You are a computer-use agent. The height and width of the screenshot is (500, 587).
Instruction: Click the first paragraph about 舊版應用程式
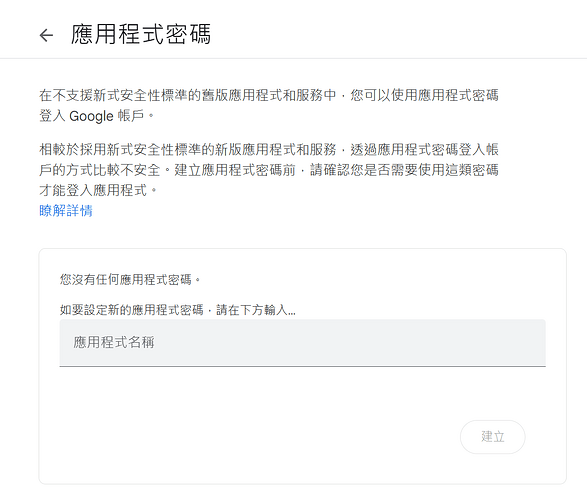tap(269, 106)
